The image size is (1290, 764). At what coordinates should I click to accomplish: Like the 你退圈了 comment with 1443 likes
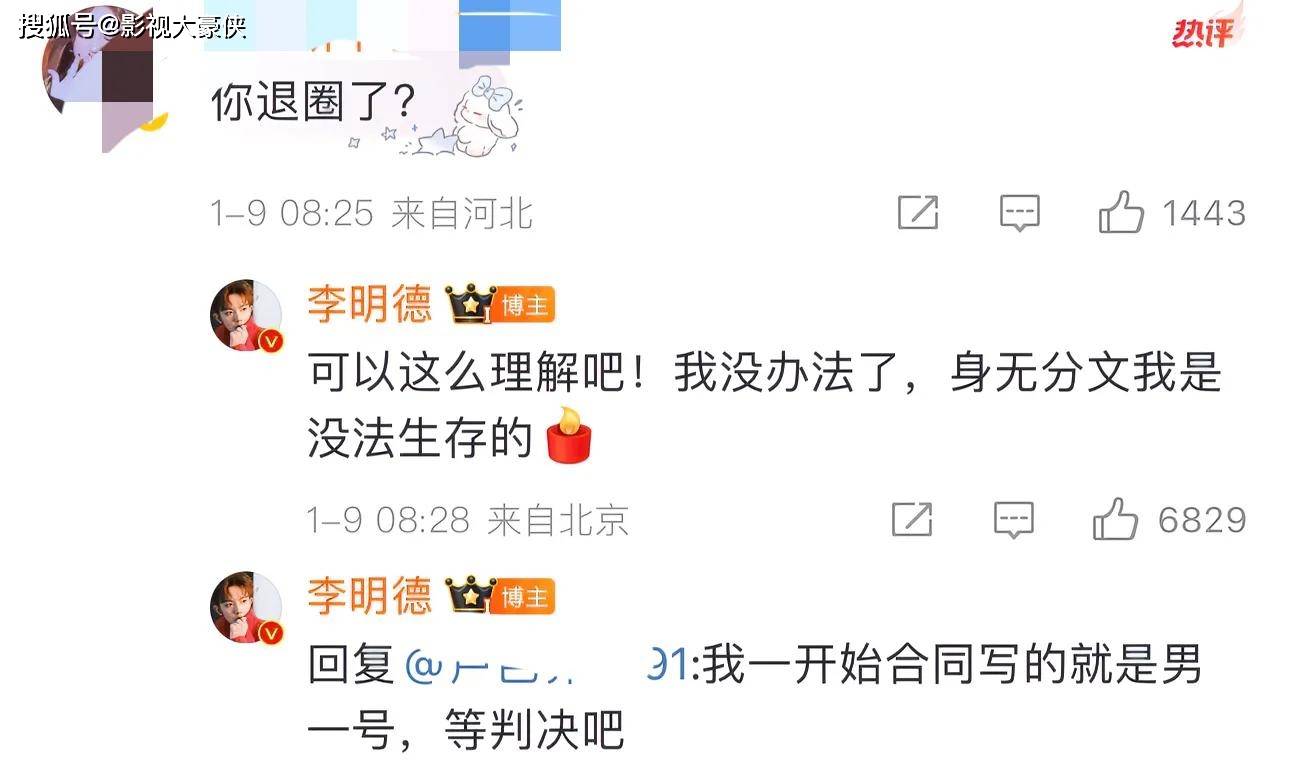point(1121,213)
